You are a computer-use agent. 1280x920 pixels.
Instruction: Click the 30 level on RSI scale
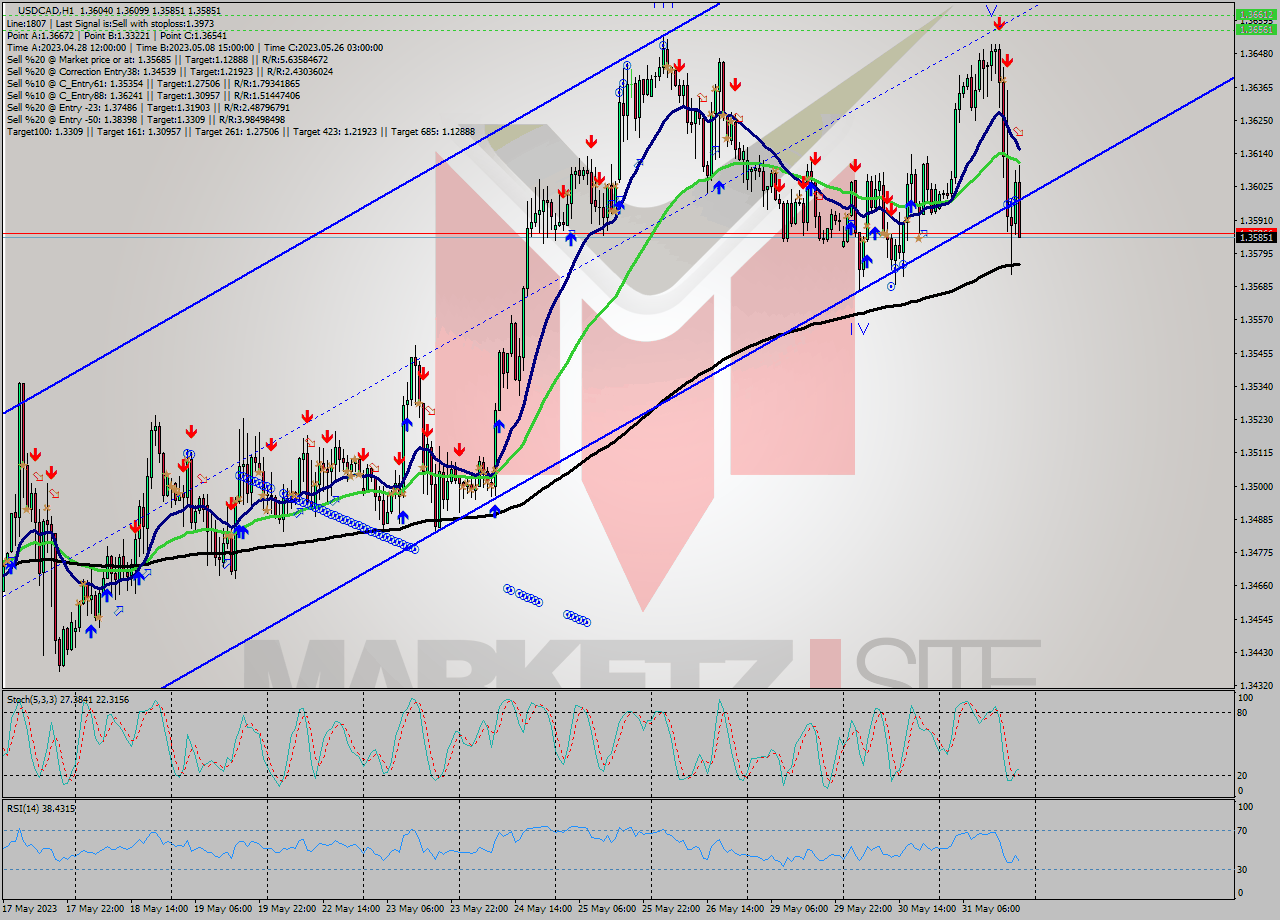tap(1244, 869)
